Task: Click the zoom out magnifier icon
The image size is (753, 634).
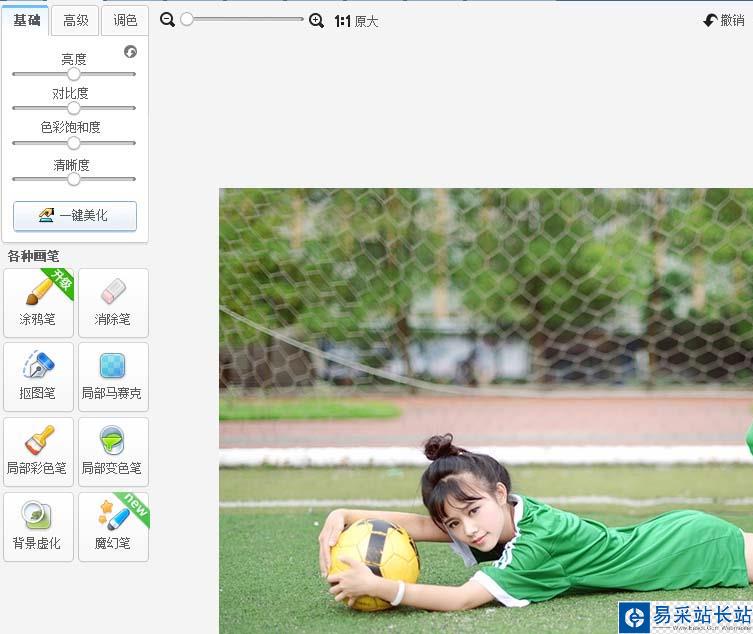Action: pos(167,20)
